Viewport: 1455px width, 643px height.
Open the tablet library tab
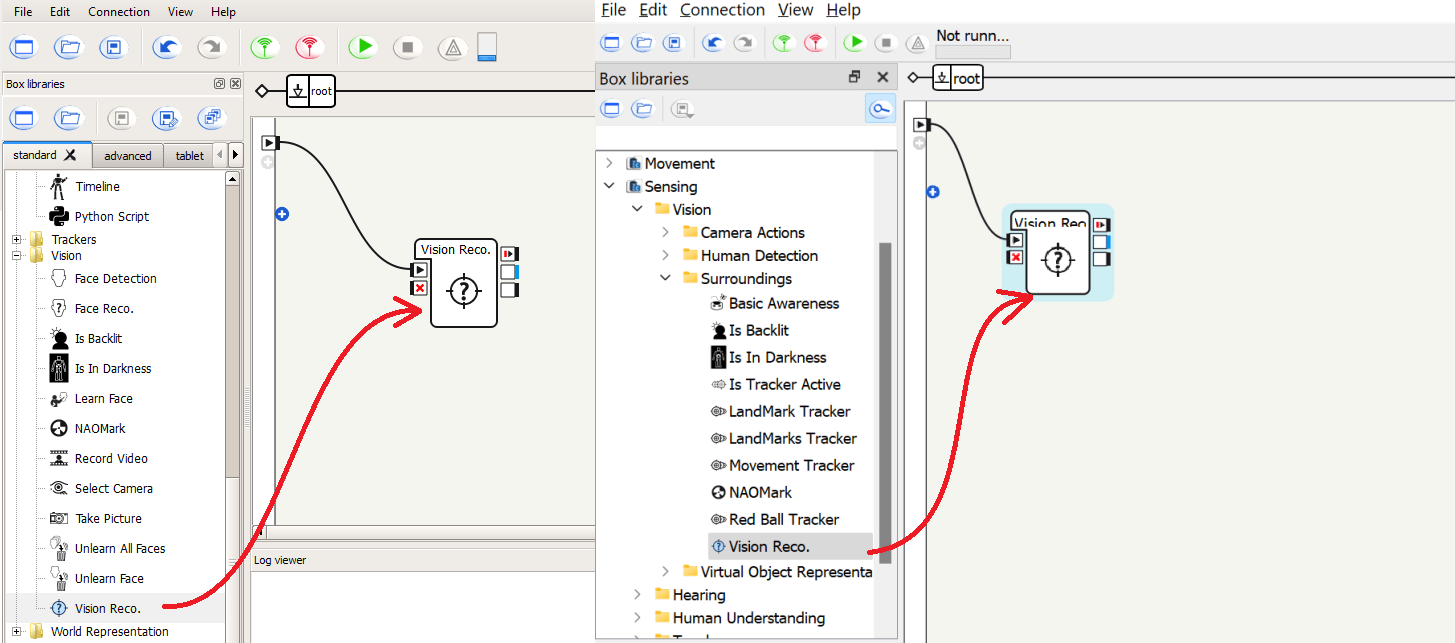189,156
